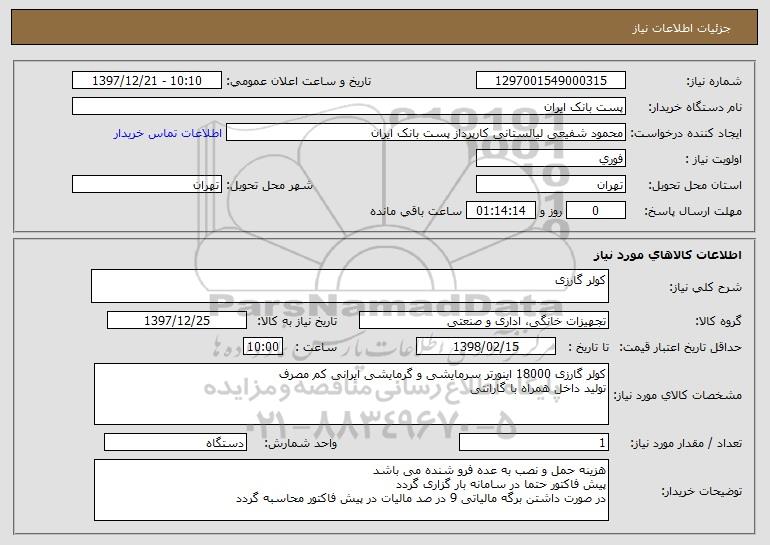Click the label شرح کلی نیاز
Viewport: 770px width, 545px height.
(x=706, y=287)
